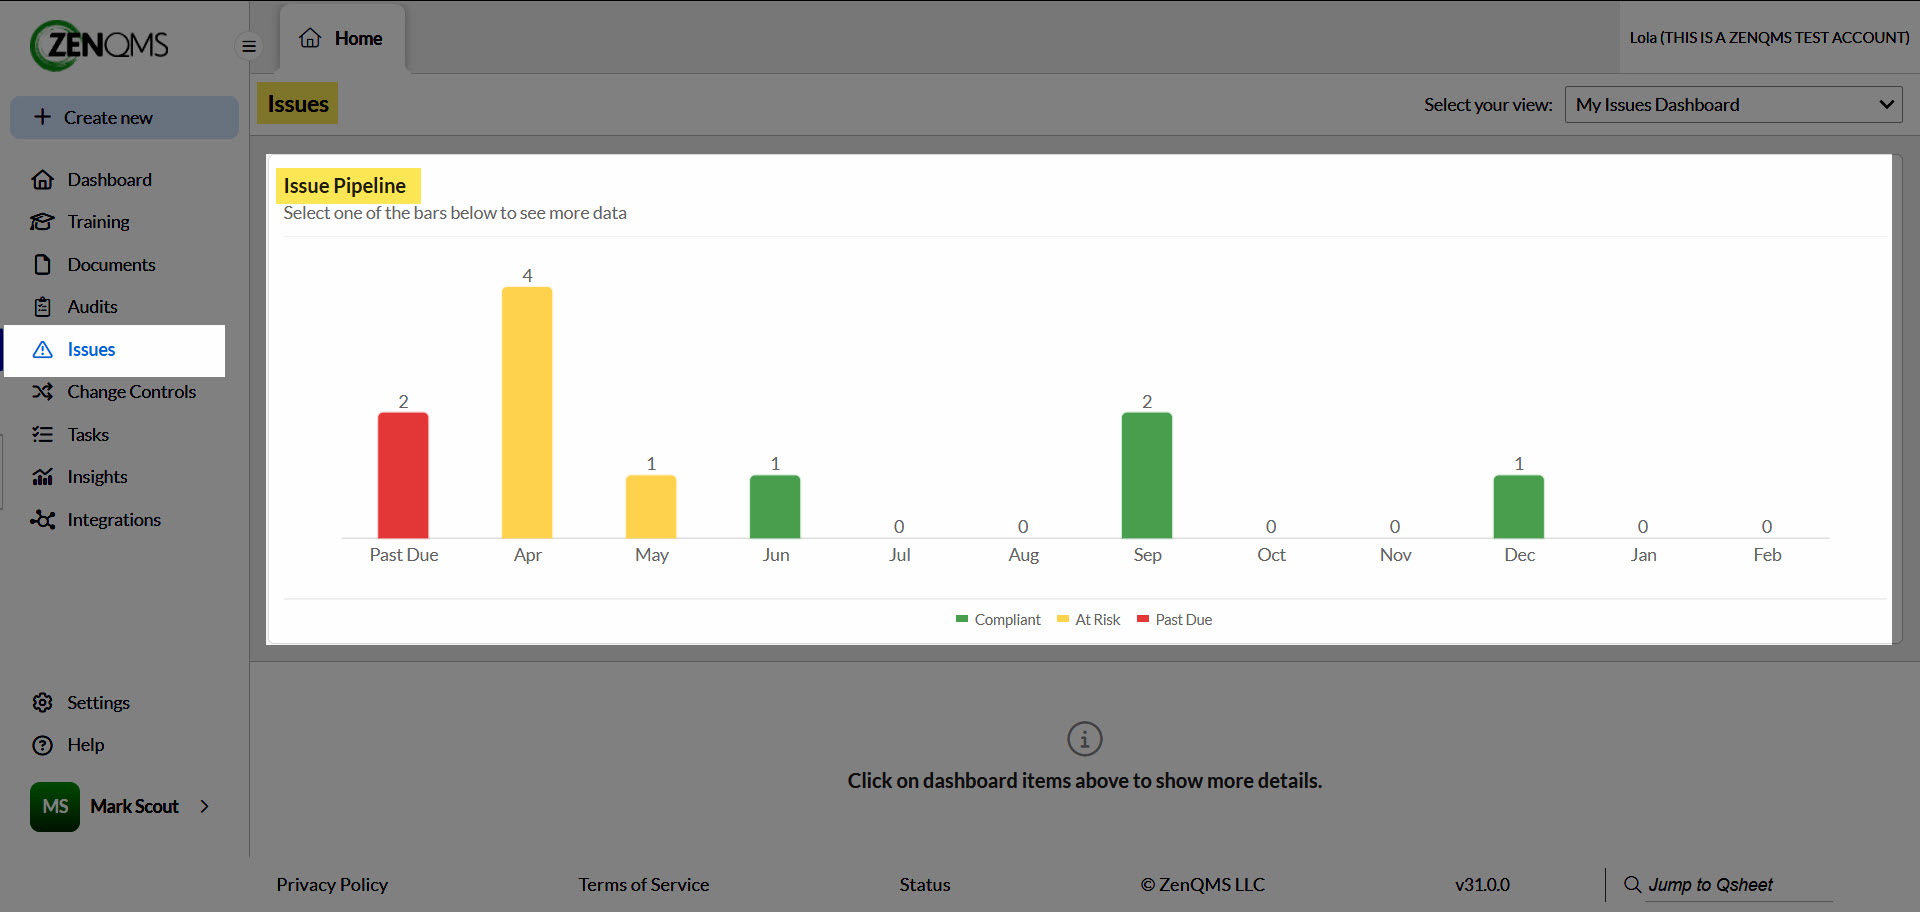Open Insights via the chart icon
This screenshot has width=1920, height=912.
coord(42,477)
